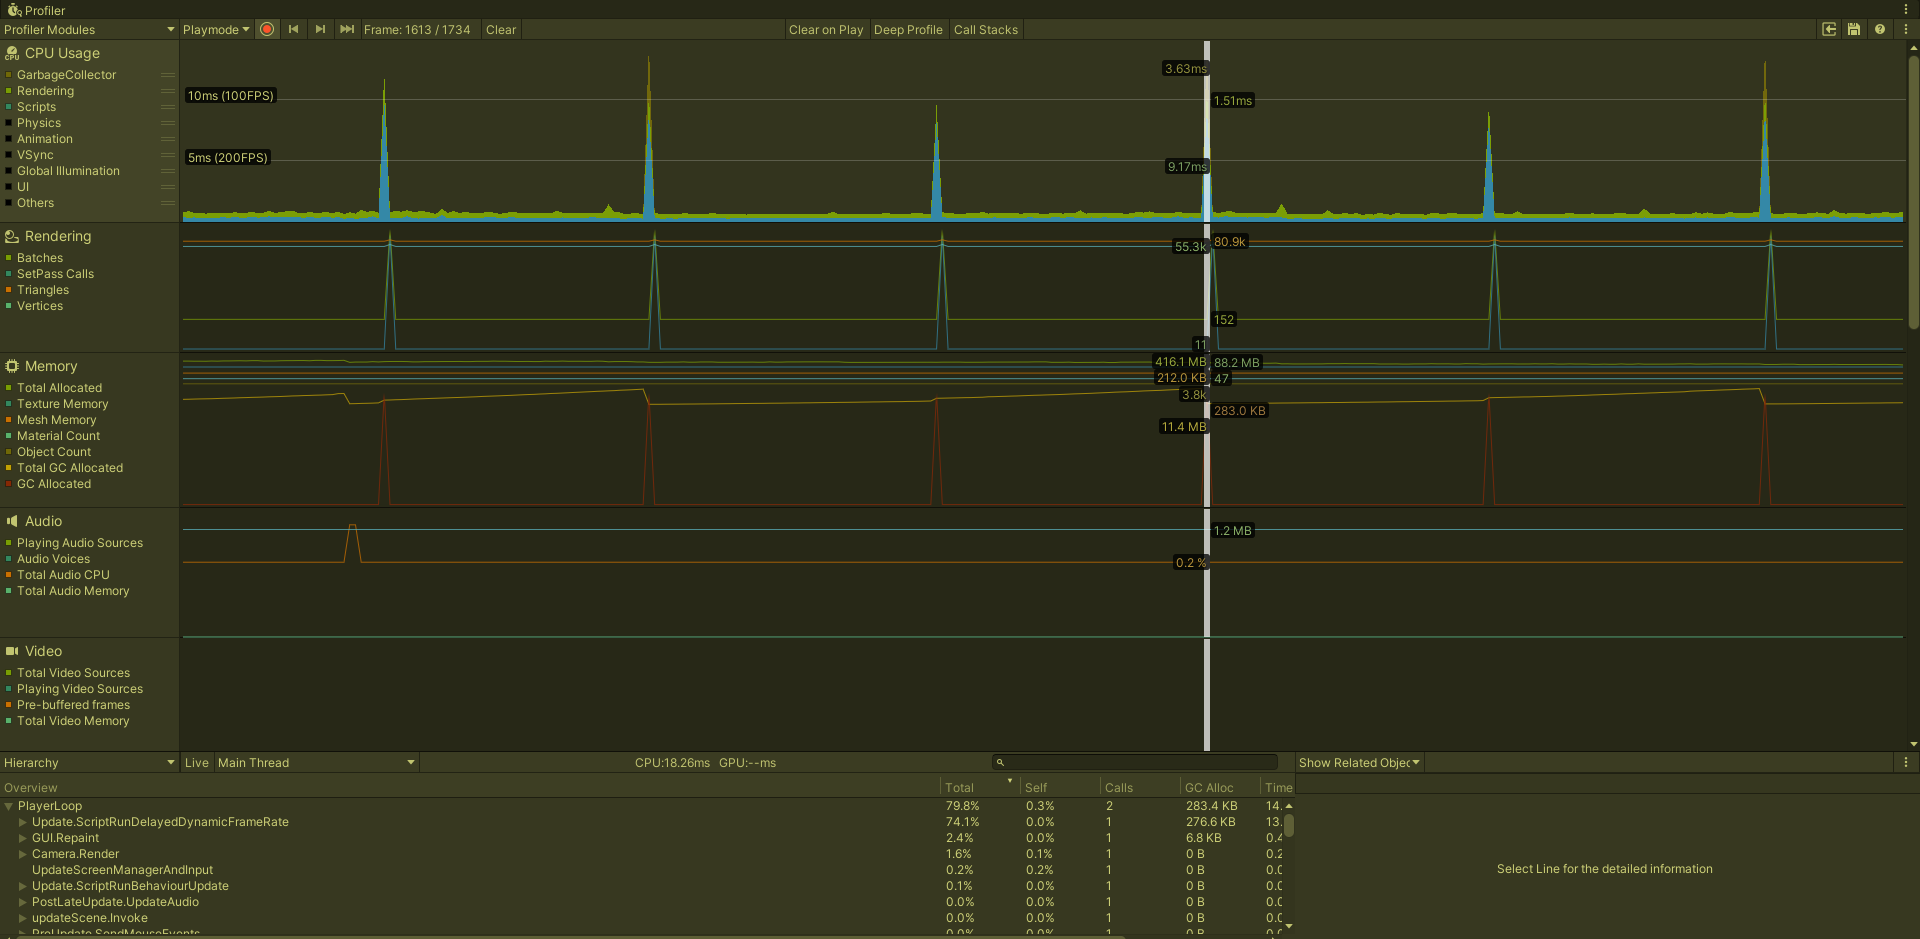This screenshot has height=939, width=1920.
Task: Toggle Clear on Play
Action: (825, 29)
